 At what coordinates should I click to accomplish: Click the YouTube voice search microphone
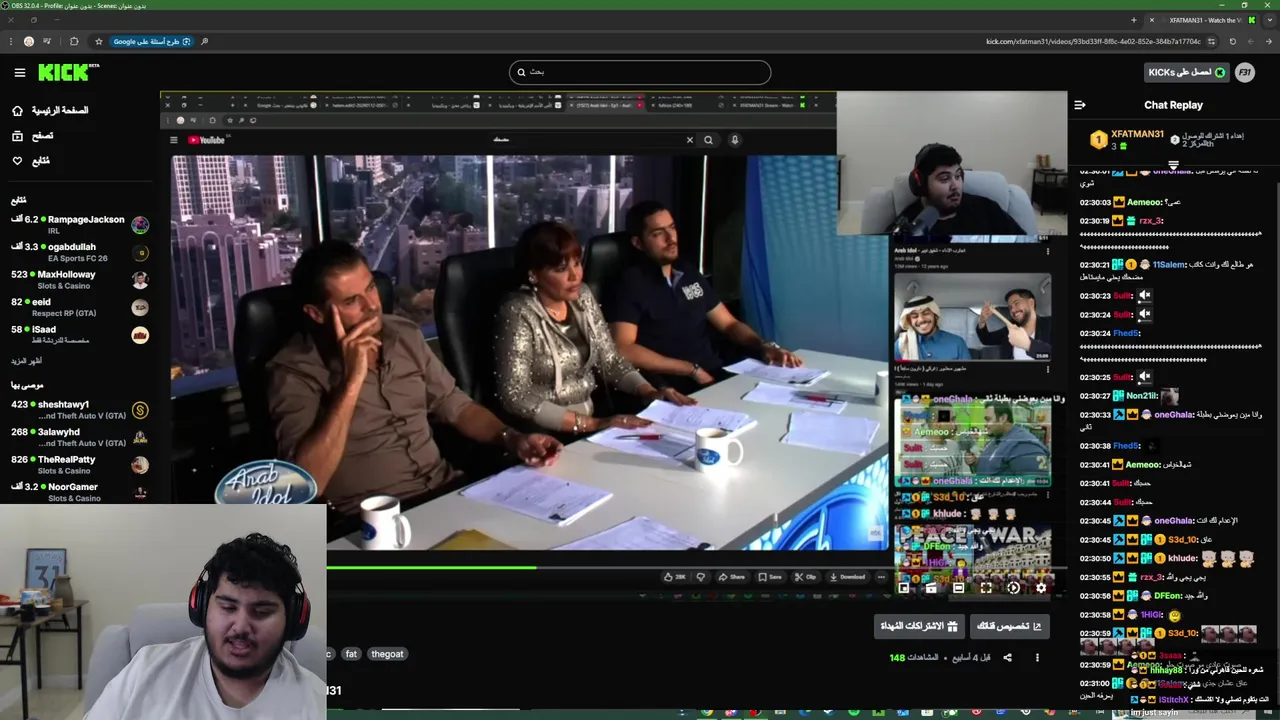[734, 140]
